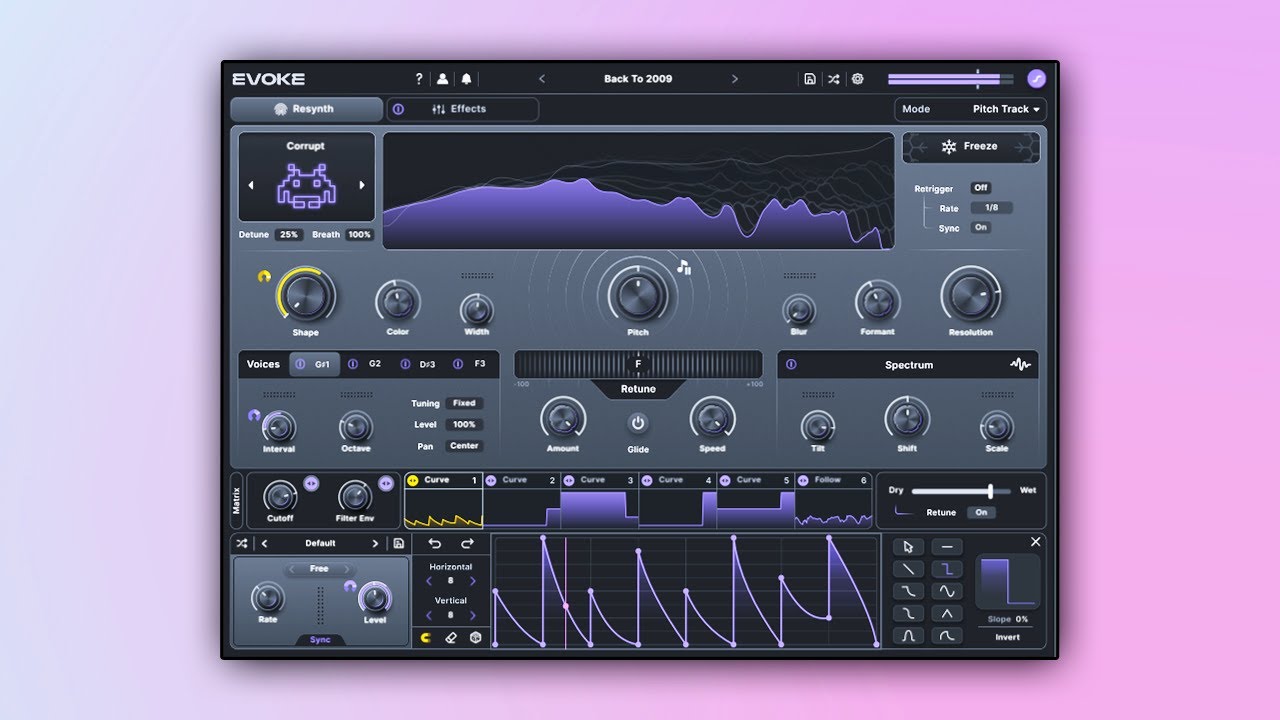
Task: Select the step-down curve shape highlighted in purple
Action: 946,569
